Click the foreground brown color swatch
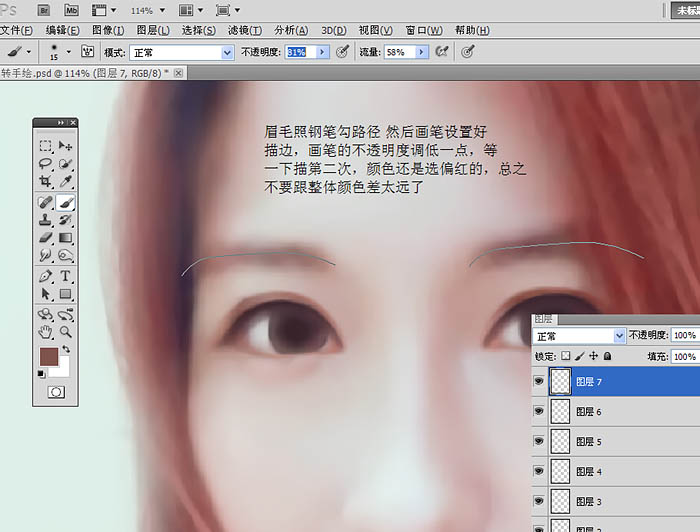 click(x=48, y=357)
